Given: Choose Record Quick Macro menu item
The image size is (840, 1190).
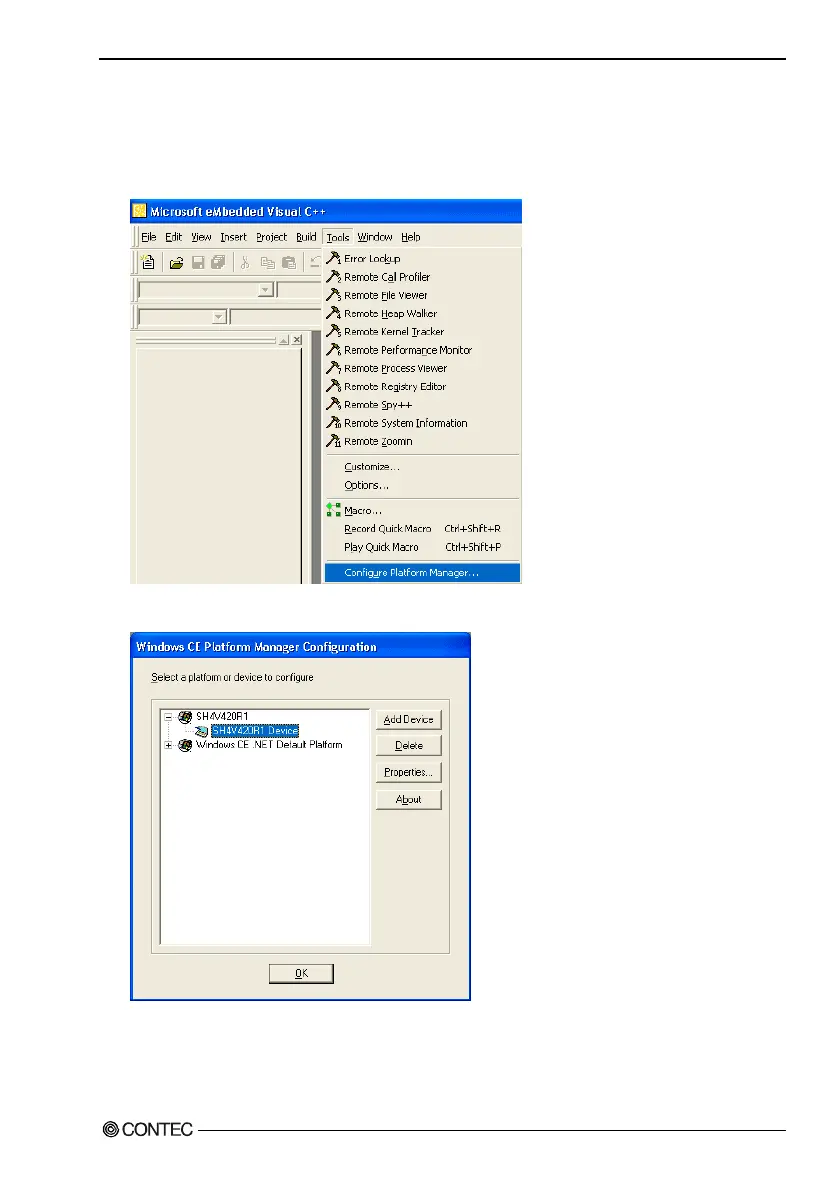Looking at the screenshot, I should coord(422,528).
